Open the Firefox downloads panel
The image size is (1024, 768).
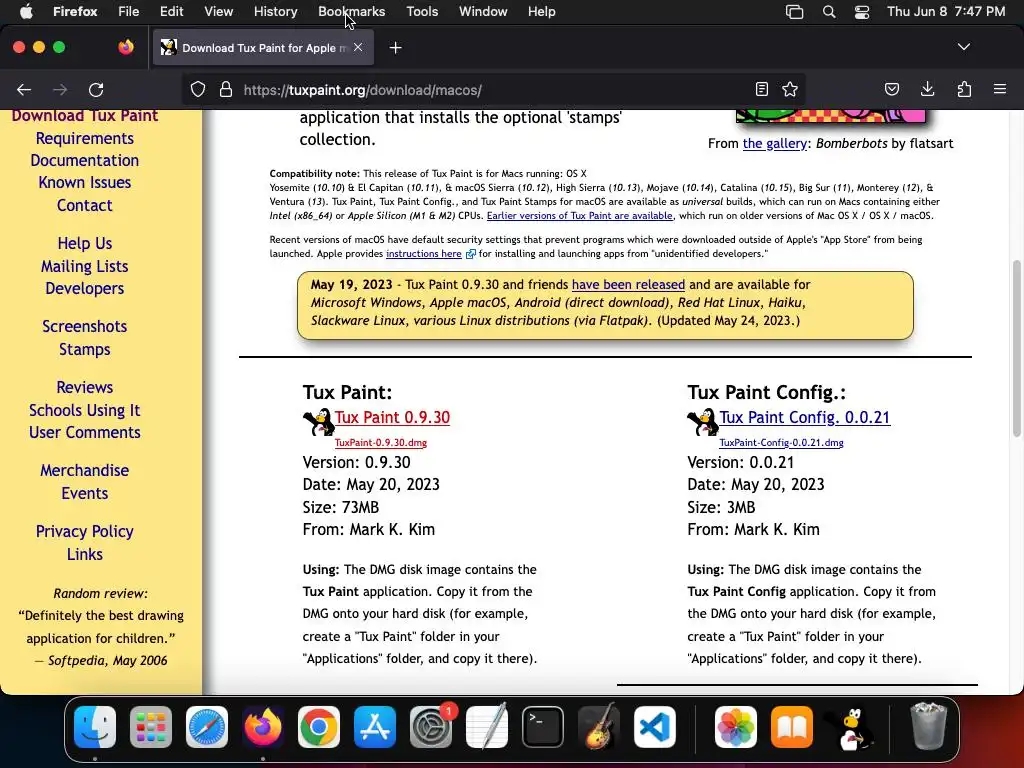coord(927,89)
